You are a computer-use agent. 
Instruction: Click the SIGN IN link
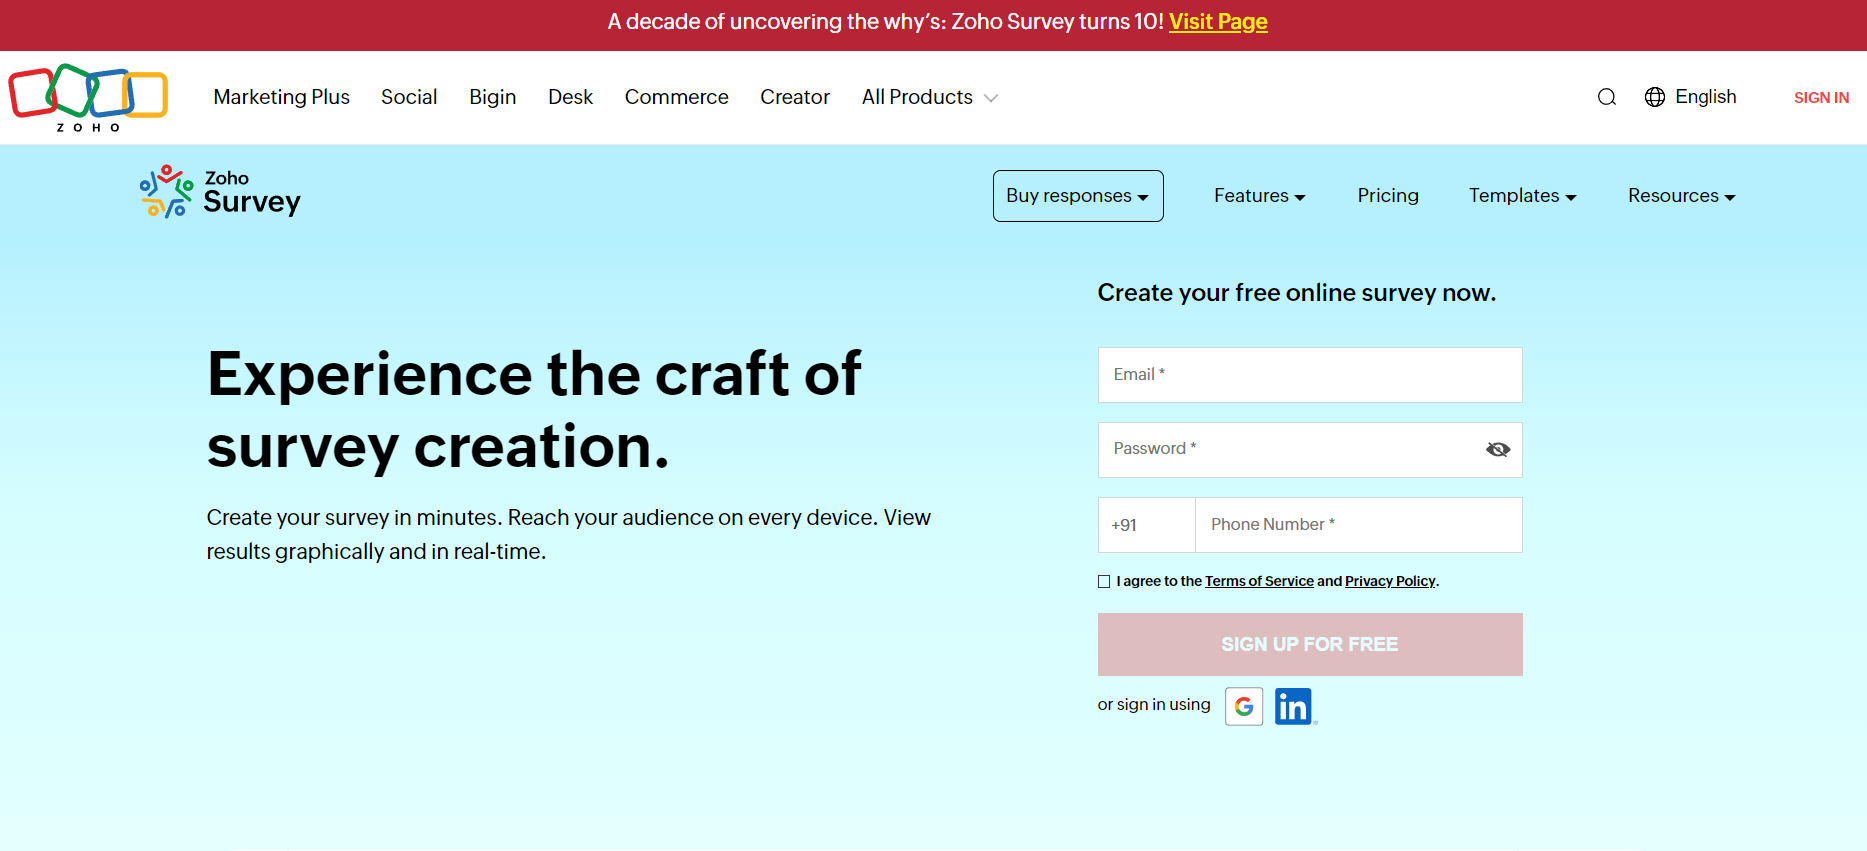click(x=1820, y=98)
